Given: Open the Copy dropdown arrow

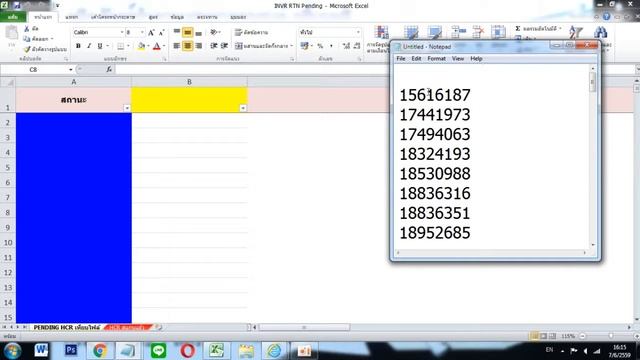Looking at the screenshot, I should click(52, 39).
